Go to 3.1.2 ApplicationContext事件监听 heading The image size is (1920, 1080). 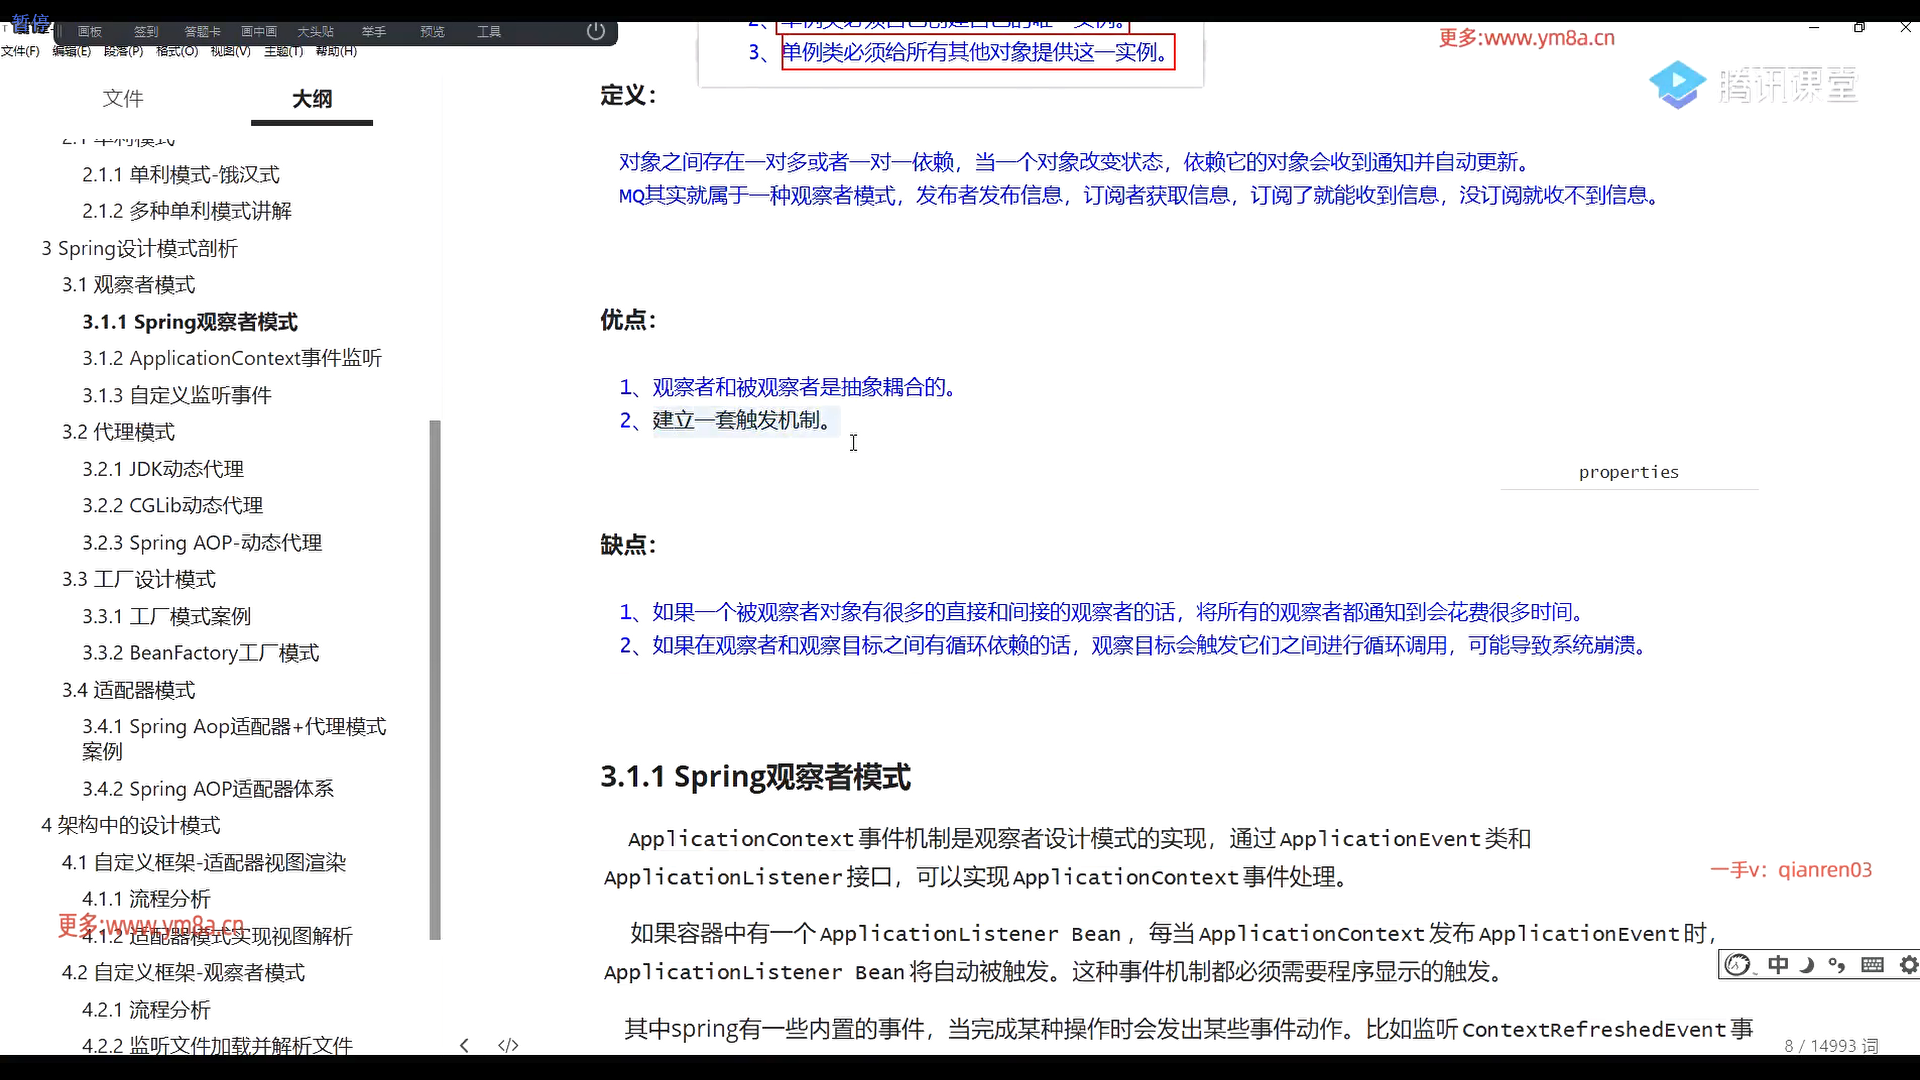(232, 358)
